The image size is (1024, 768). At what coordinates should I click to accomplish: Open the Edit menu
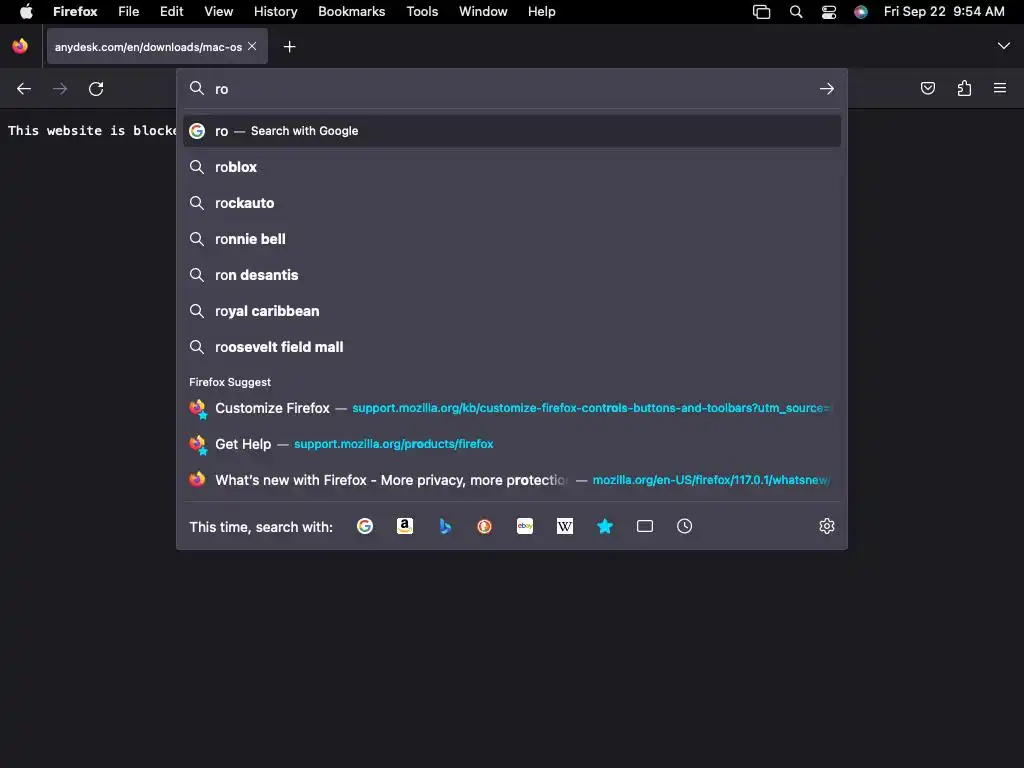click(172, 12)
